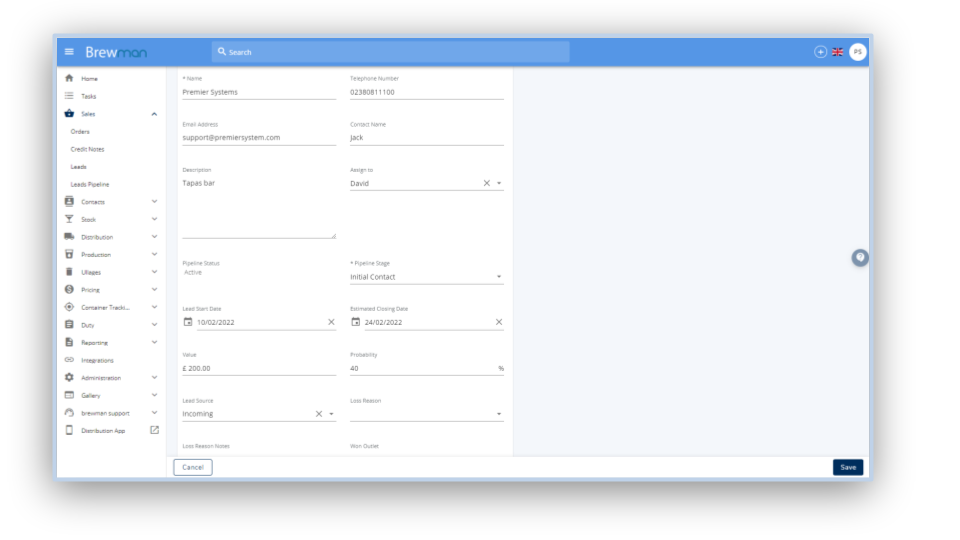Click the Tasks list icon
The width and height of the screenshot is (960, 540).
69,96
